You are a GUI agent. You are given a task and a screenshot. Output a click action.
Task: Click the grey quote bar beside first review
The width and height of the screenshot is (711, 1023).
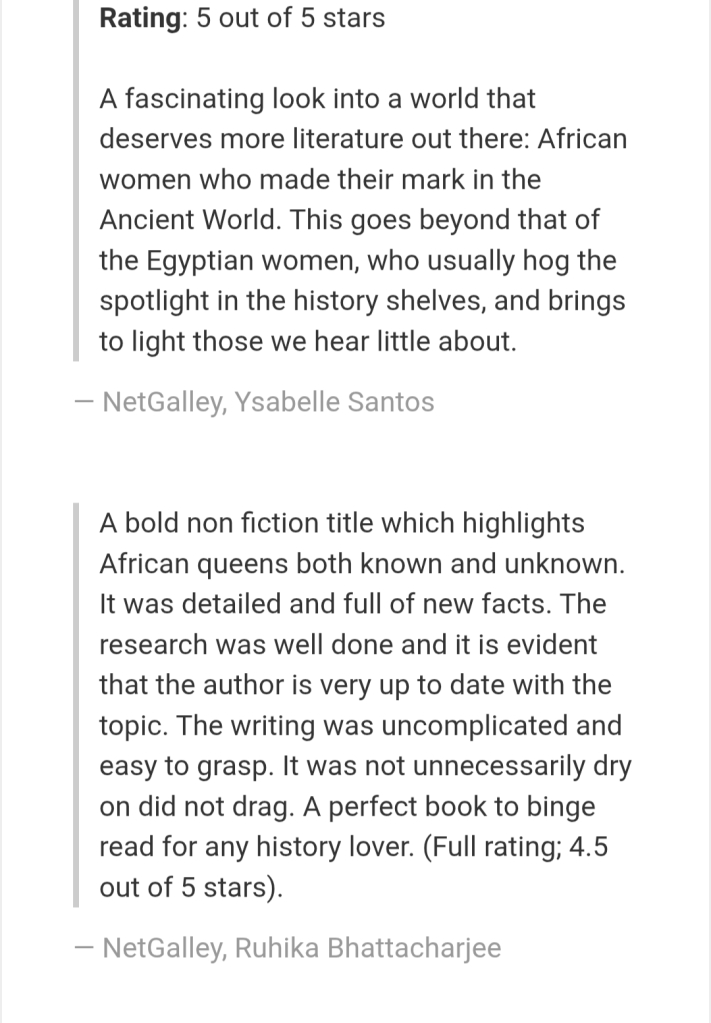pos(77,180)
